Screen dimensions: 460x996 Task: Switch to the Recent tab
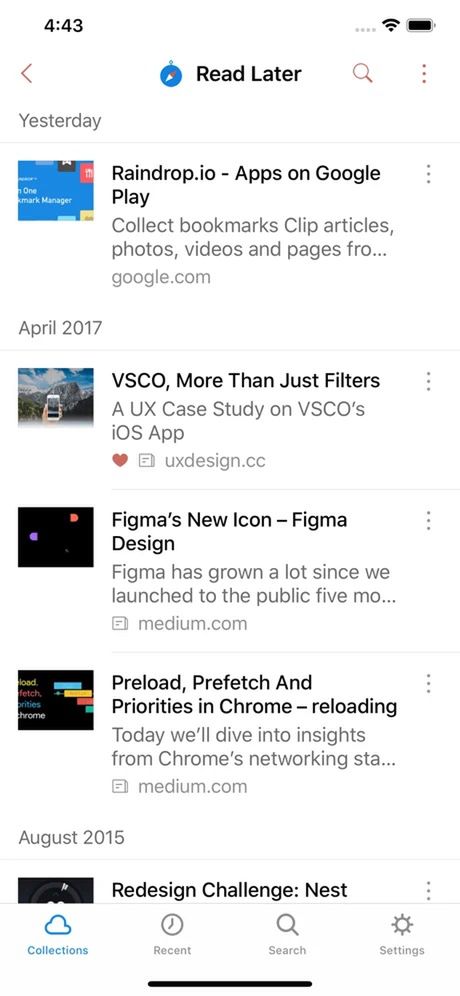tap(172, 934)
